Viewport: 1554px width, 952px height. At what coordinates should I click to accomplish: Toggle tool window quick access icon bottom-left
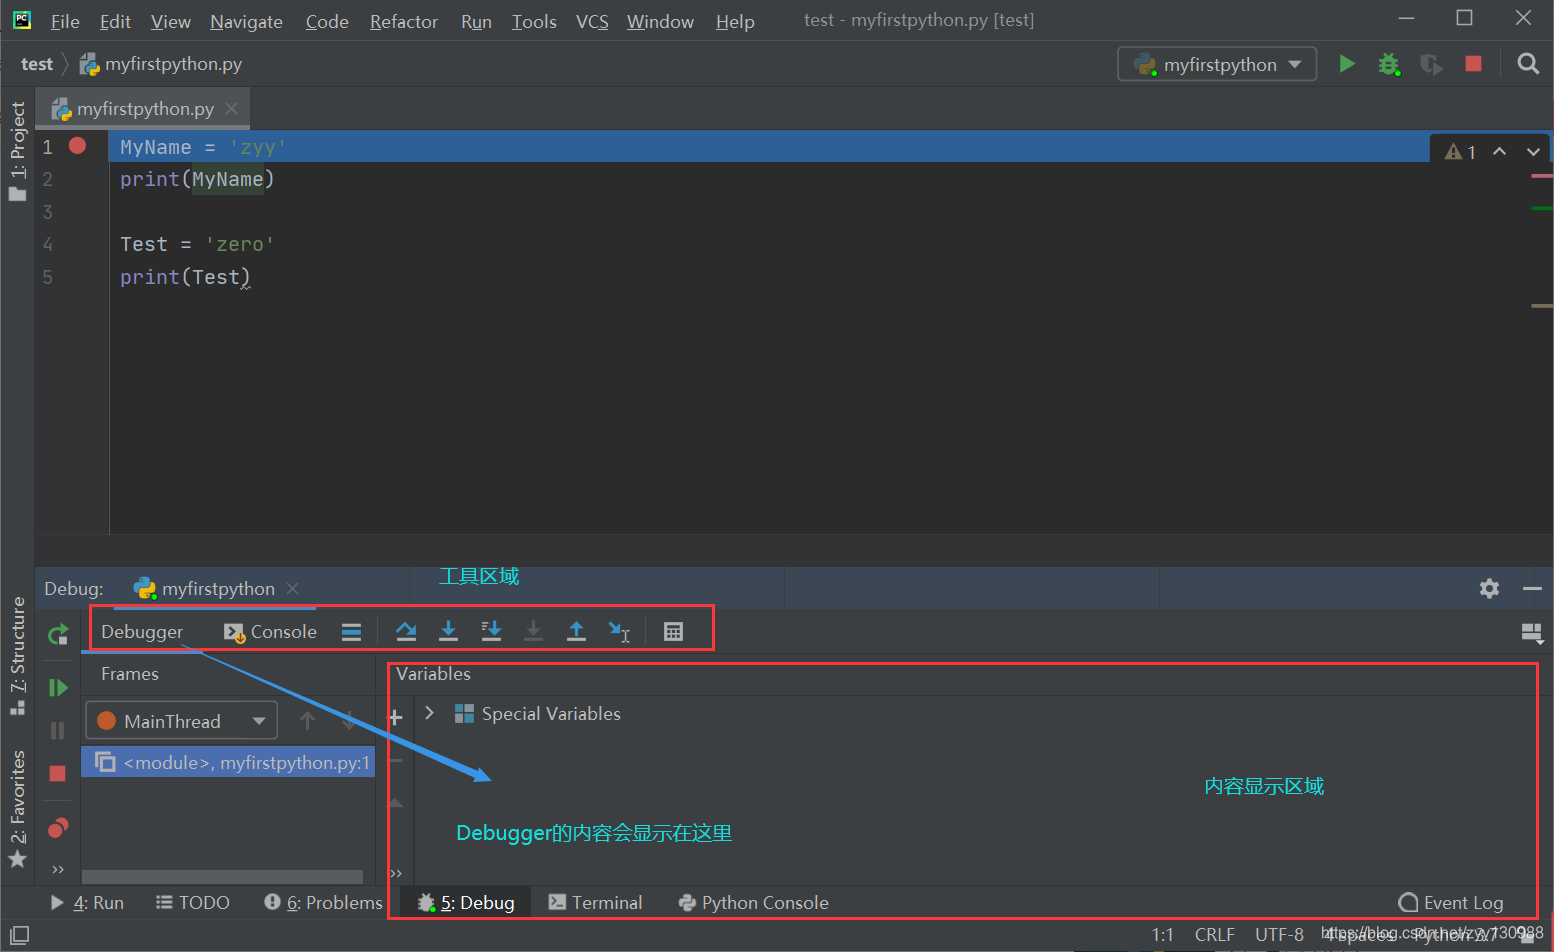coord(19,936)
